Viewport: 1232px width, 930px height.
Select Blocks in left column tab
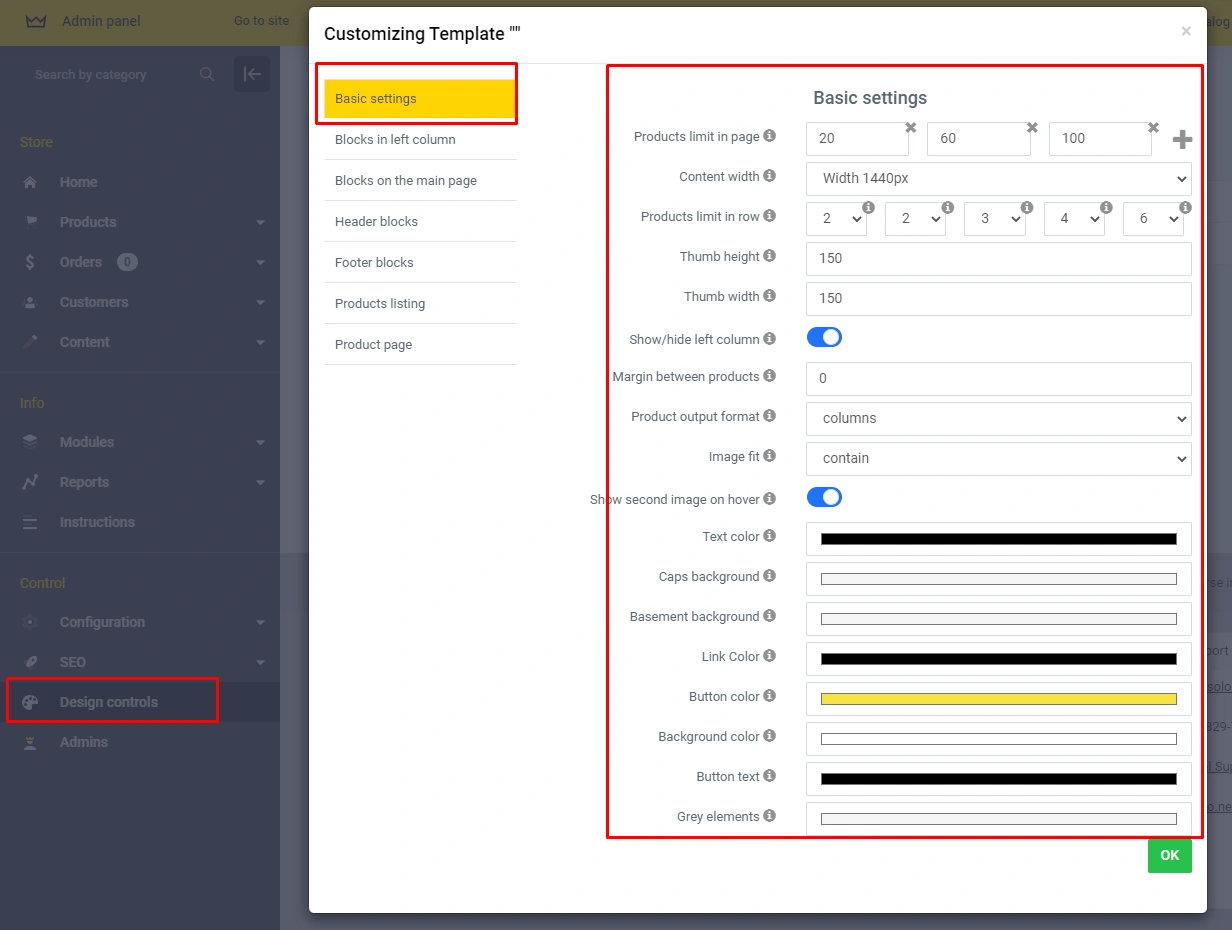[395, 139]
